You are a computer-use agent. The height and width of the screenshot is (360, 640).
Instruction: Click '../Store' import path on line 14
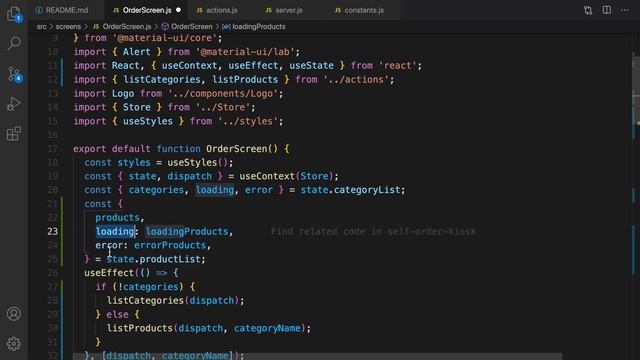tap(223, 108)
